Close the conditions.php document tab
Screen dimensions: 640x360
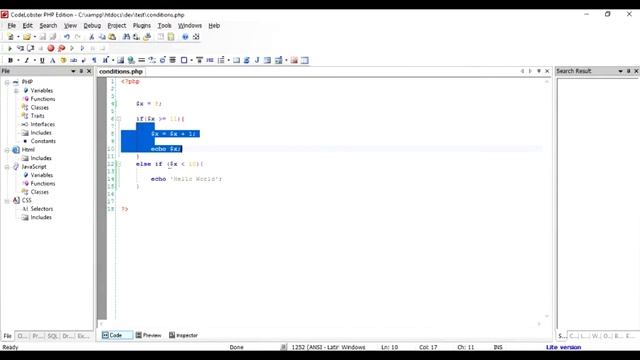pyautogui.click(x=547, y=71)
